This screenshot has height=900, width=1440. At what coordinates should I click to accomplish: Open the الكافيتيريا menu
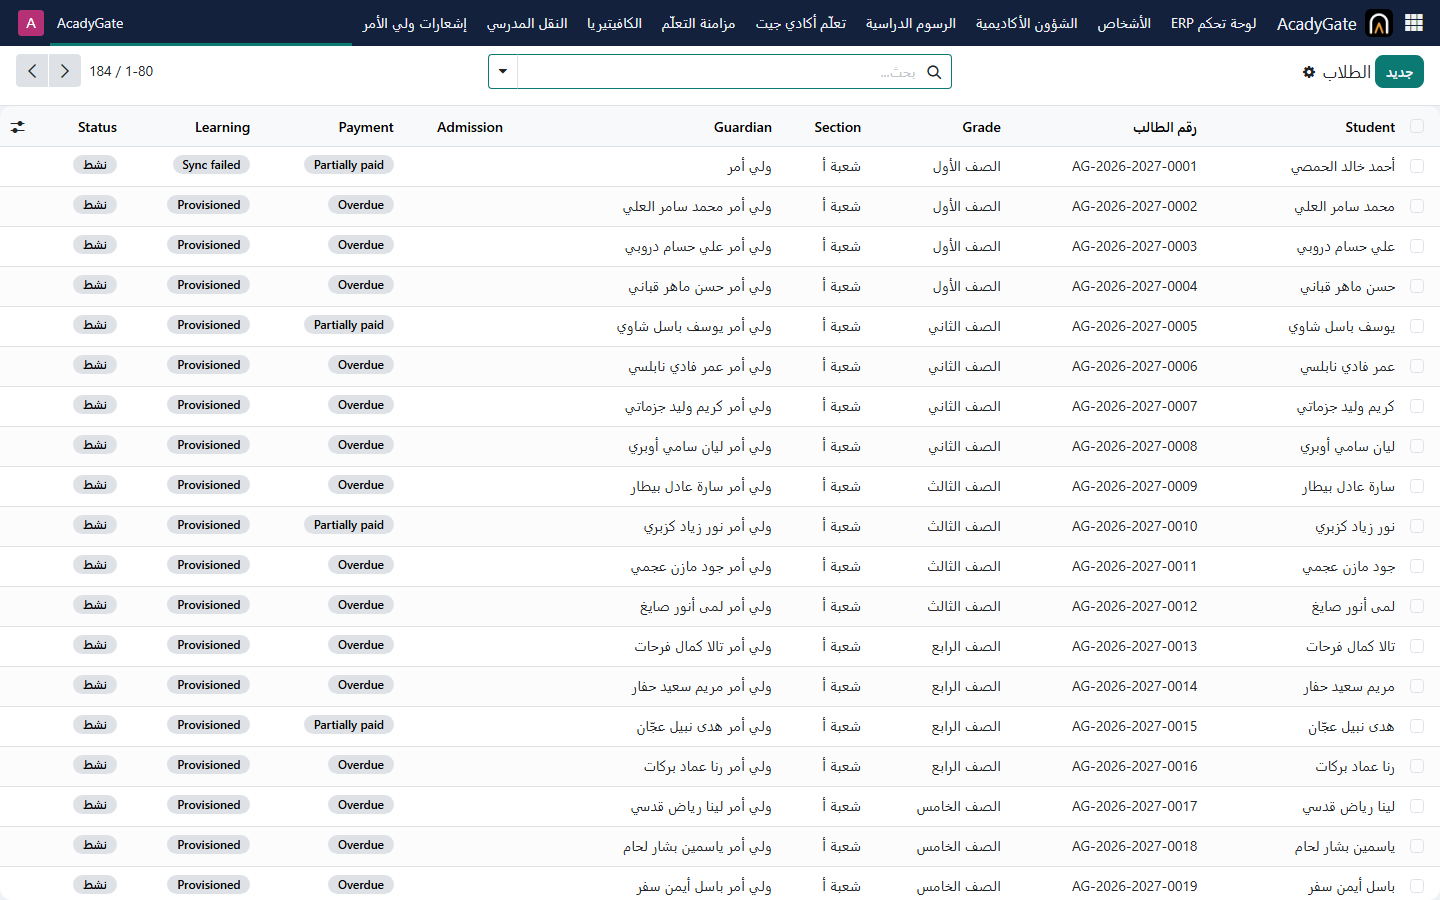[x=614, y=23]
